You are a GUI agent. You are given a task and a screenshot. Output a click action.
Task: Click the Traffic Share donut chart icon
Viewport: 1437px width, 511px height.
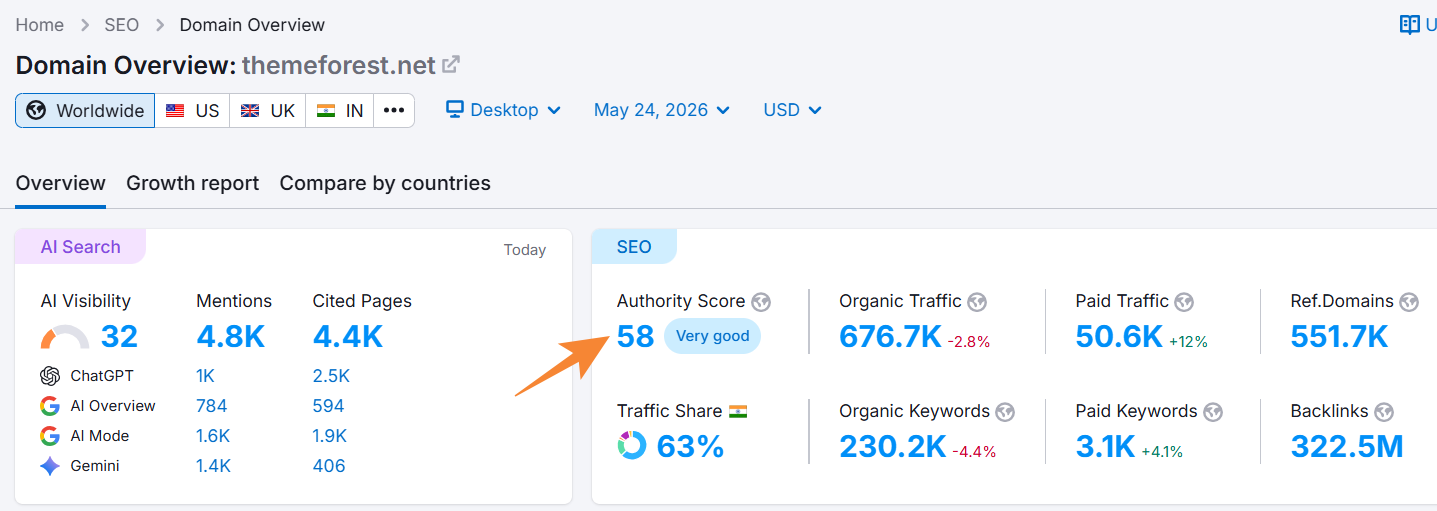pos(632,446)
